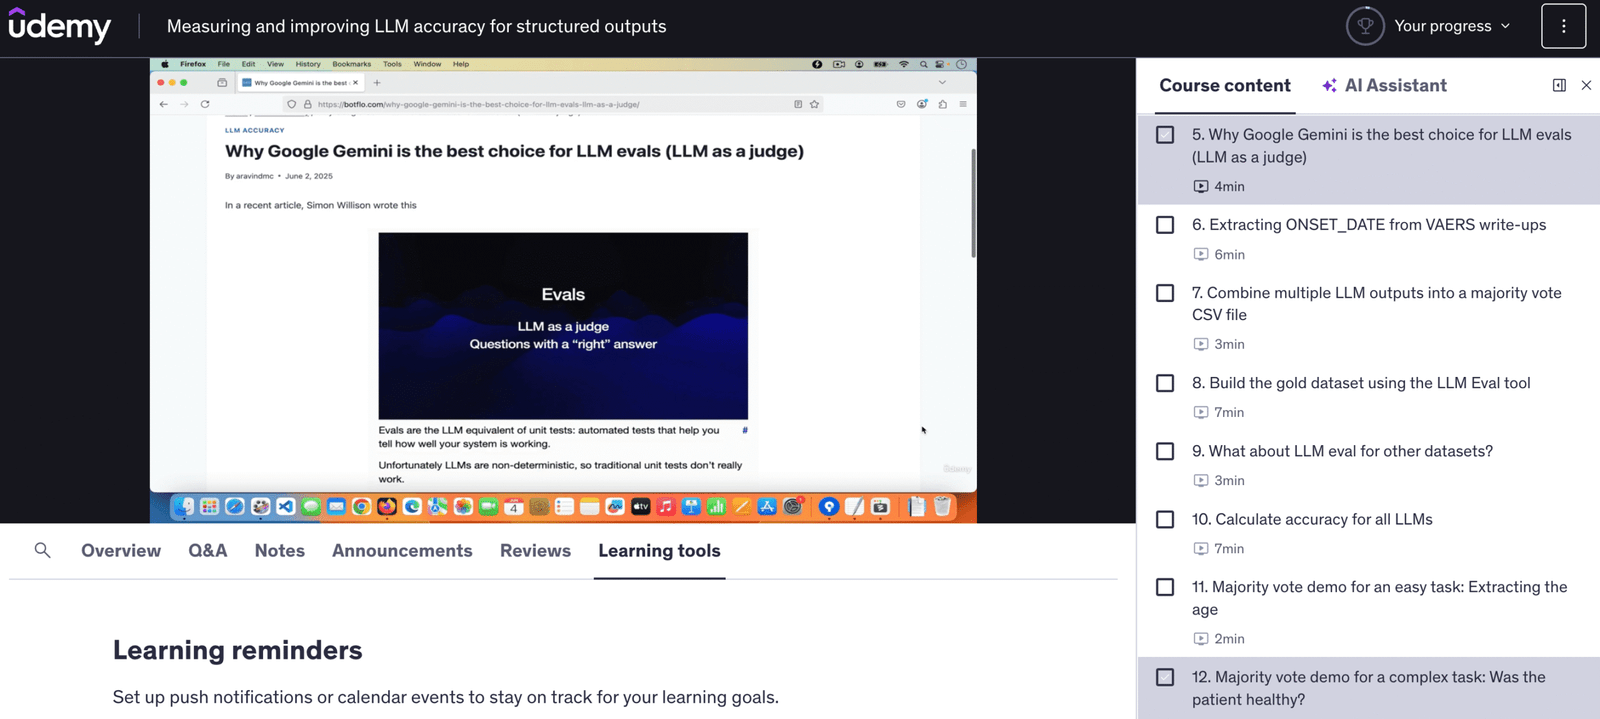This screenshot has height=719, width=1600.
Task: Click the trophy progress icon
Action: 1365,26
